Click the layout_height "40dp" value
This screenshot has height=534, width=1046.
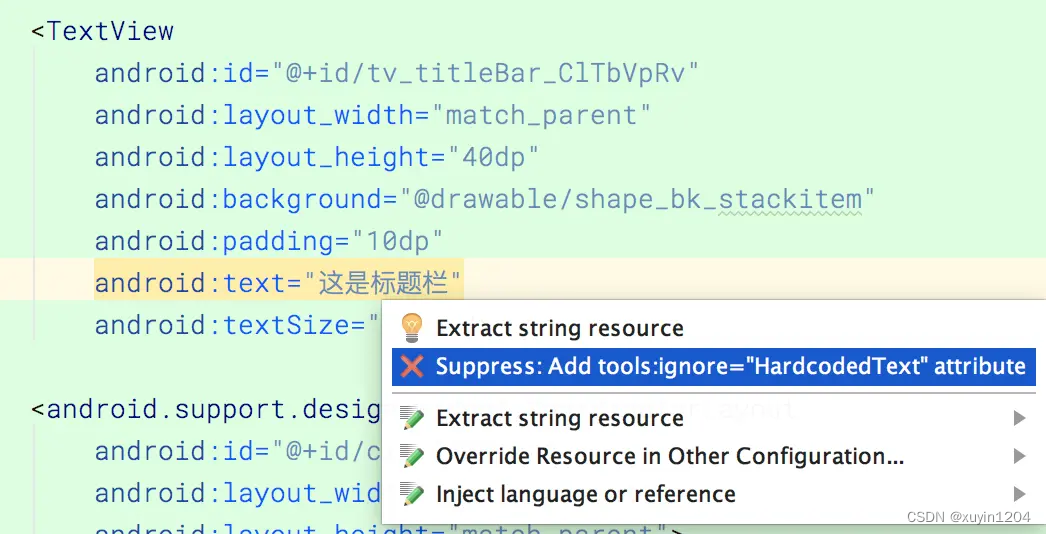click(x=493, y=158)
